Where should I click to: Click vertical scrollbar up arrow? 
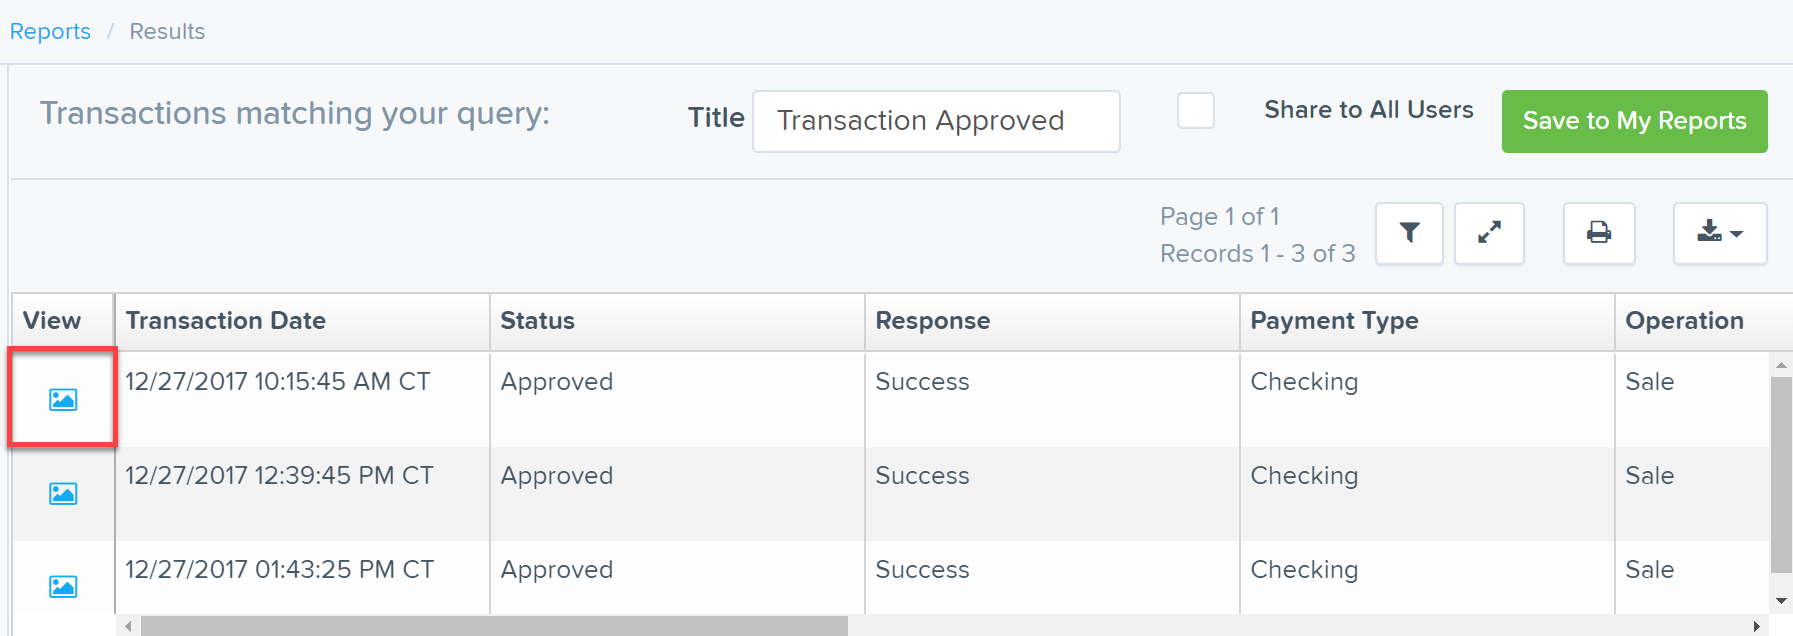click(x=1781, y=365)
